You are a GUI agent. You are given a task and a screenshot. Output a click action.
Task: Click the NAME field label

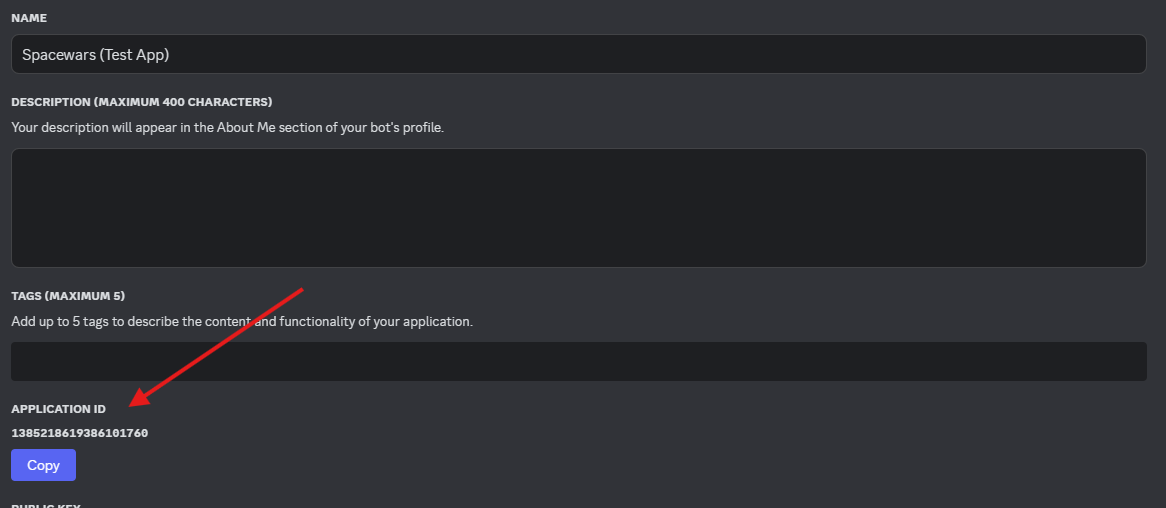(29, 19)
